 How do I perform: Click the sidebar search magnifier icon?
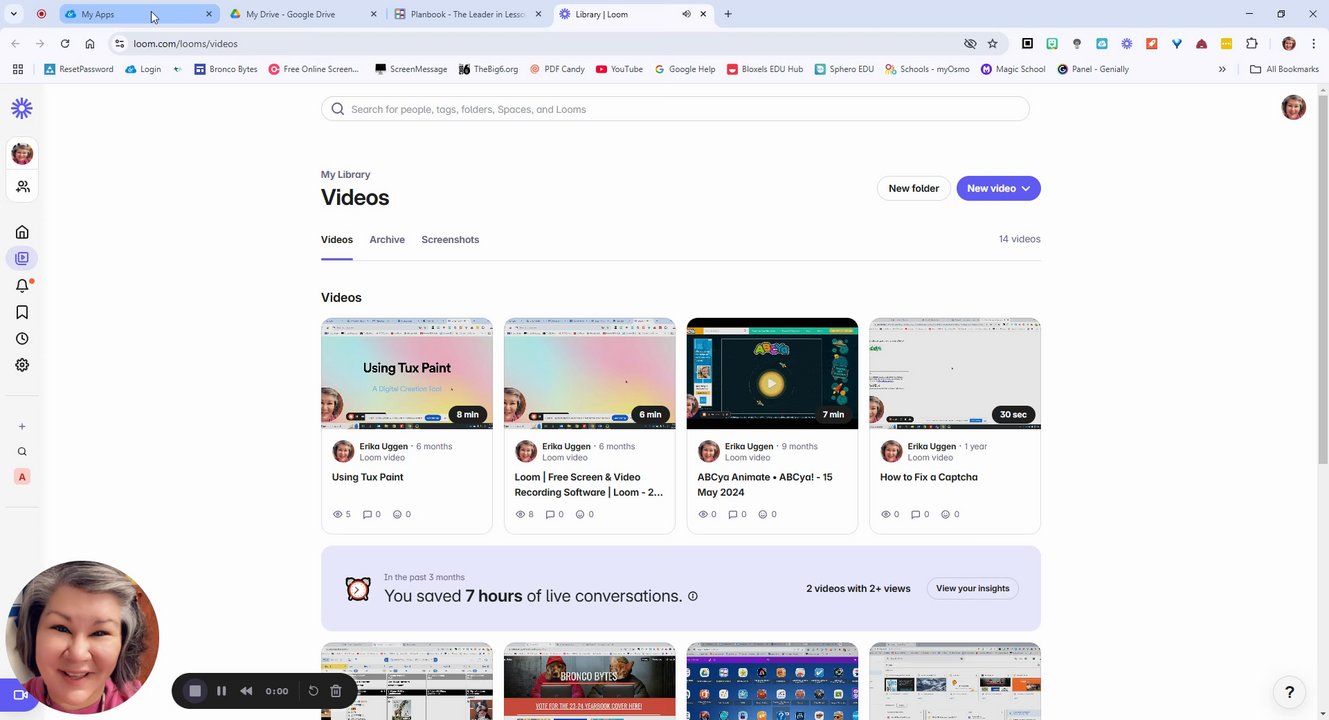[x=22, y=451]
